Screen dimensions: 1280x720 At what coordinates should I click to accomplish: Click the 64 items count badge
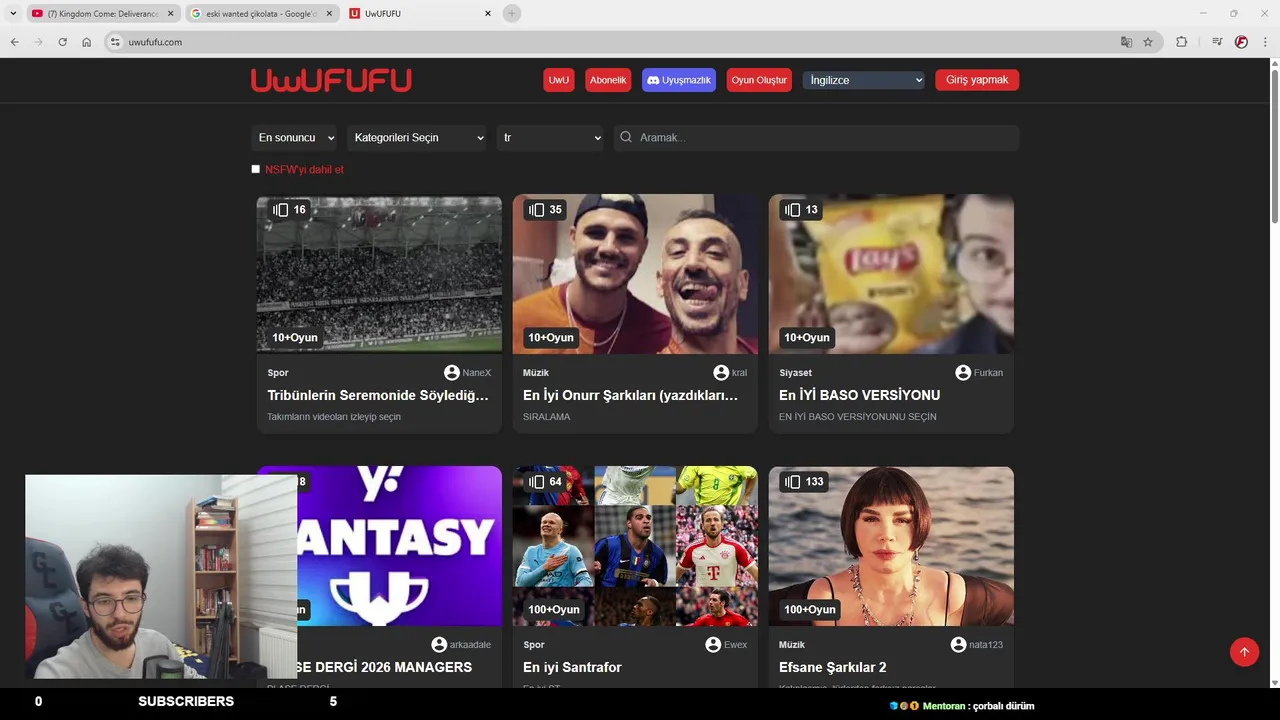tap(546, 482)
